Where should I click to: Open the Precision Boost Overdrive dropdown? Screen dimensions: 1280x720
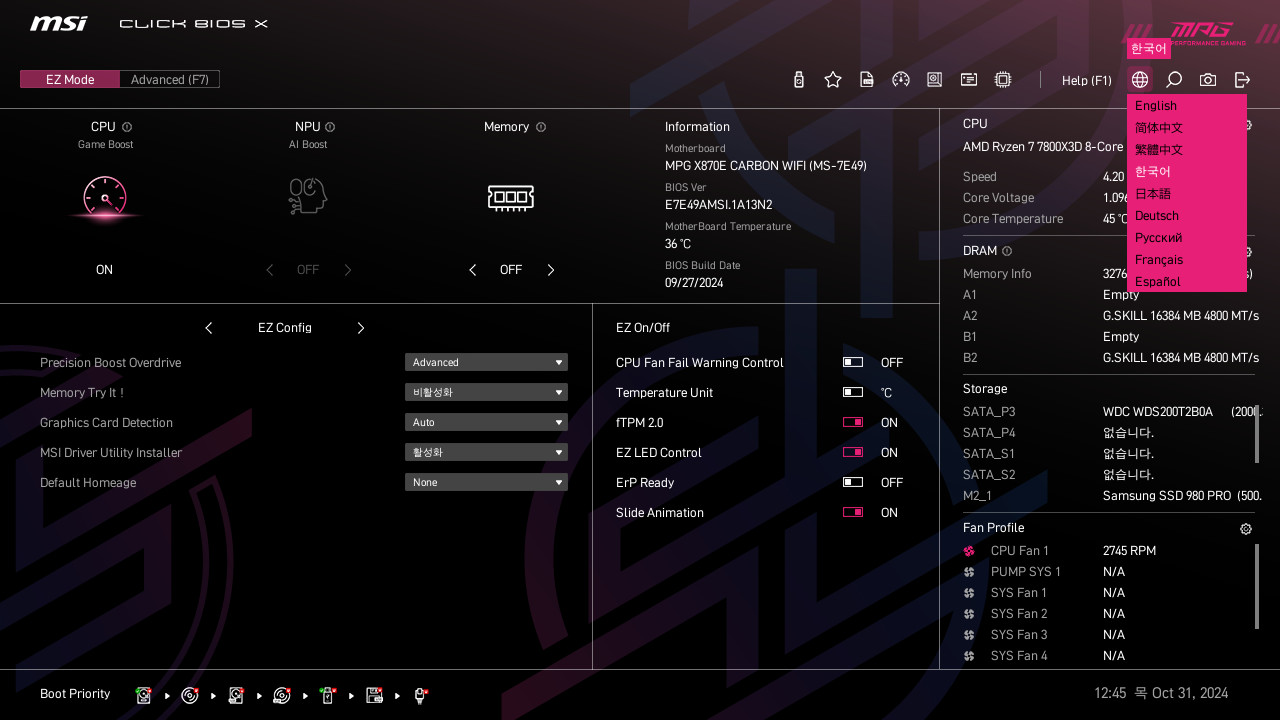pos(486,362)
